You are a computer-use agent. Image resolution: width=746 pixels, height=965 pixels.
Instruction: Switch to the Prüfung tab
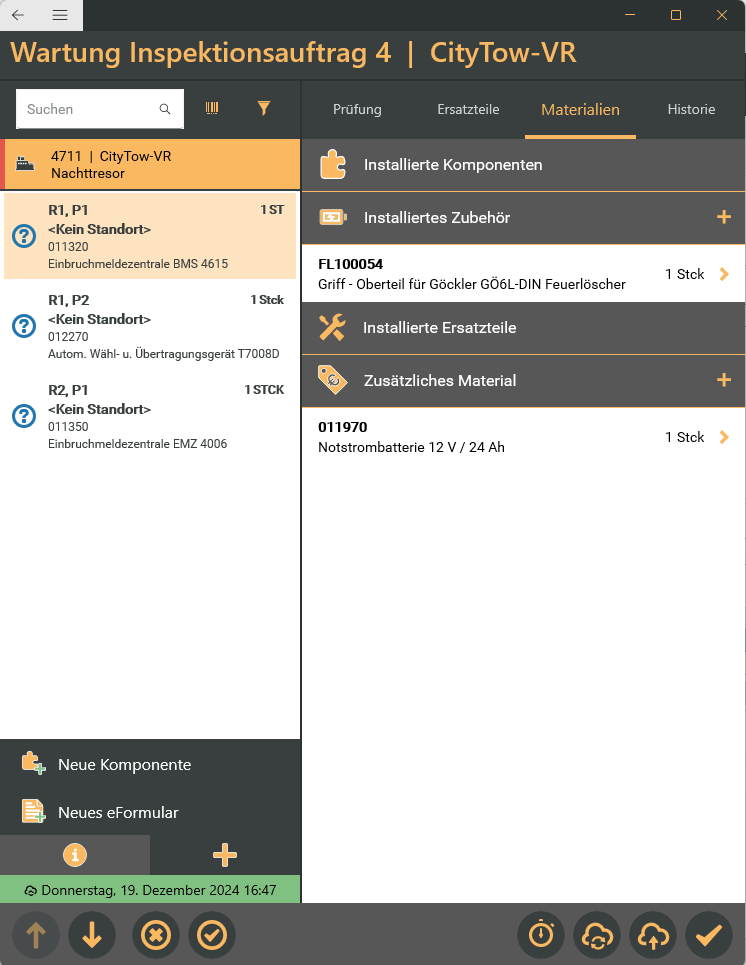coord(357,110)
